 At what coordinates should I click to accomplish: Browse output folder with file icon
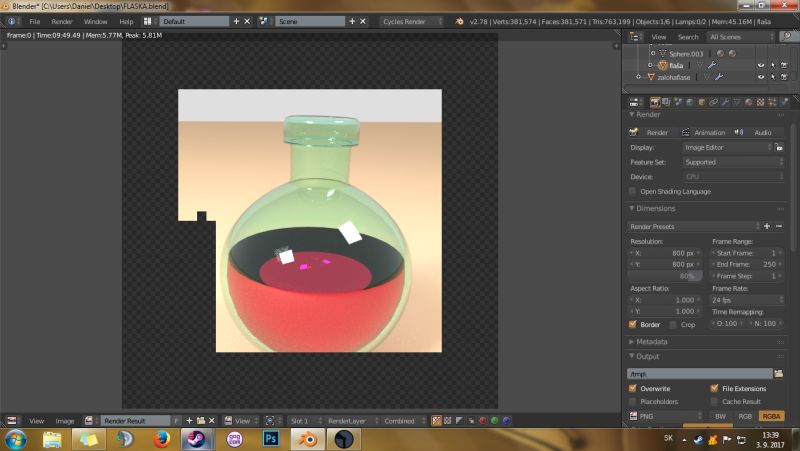(x=779, y=374)
